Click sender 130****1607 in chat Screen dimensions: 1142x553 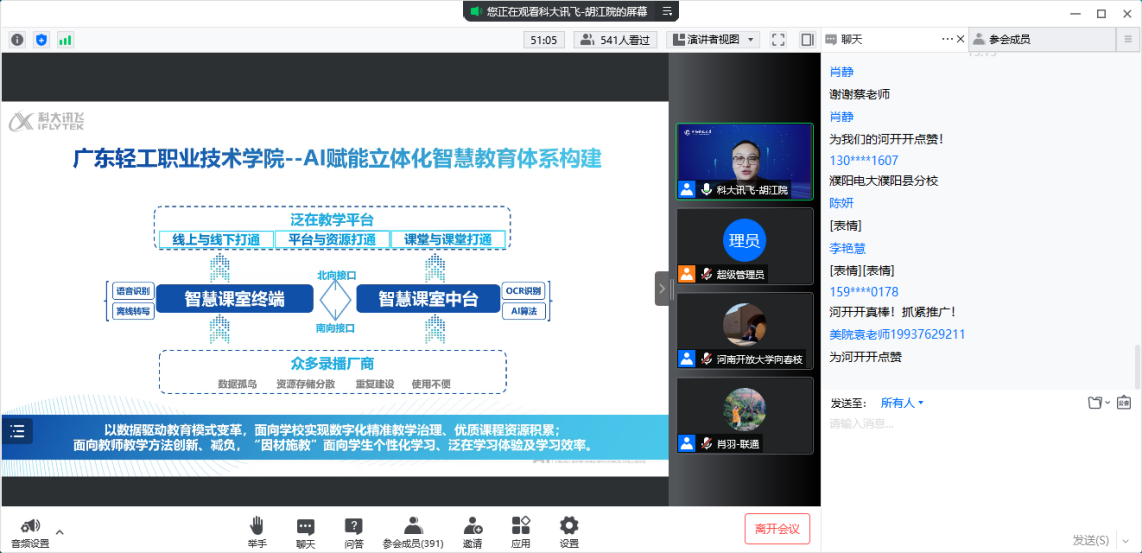click(x=864, y=160)
